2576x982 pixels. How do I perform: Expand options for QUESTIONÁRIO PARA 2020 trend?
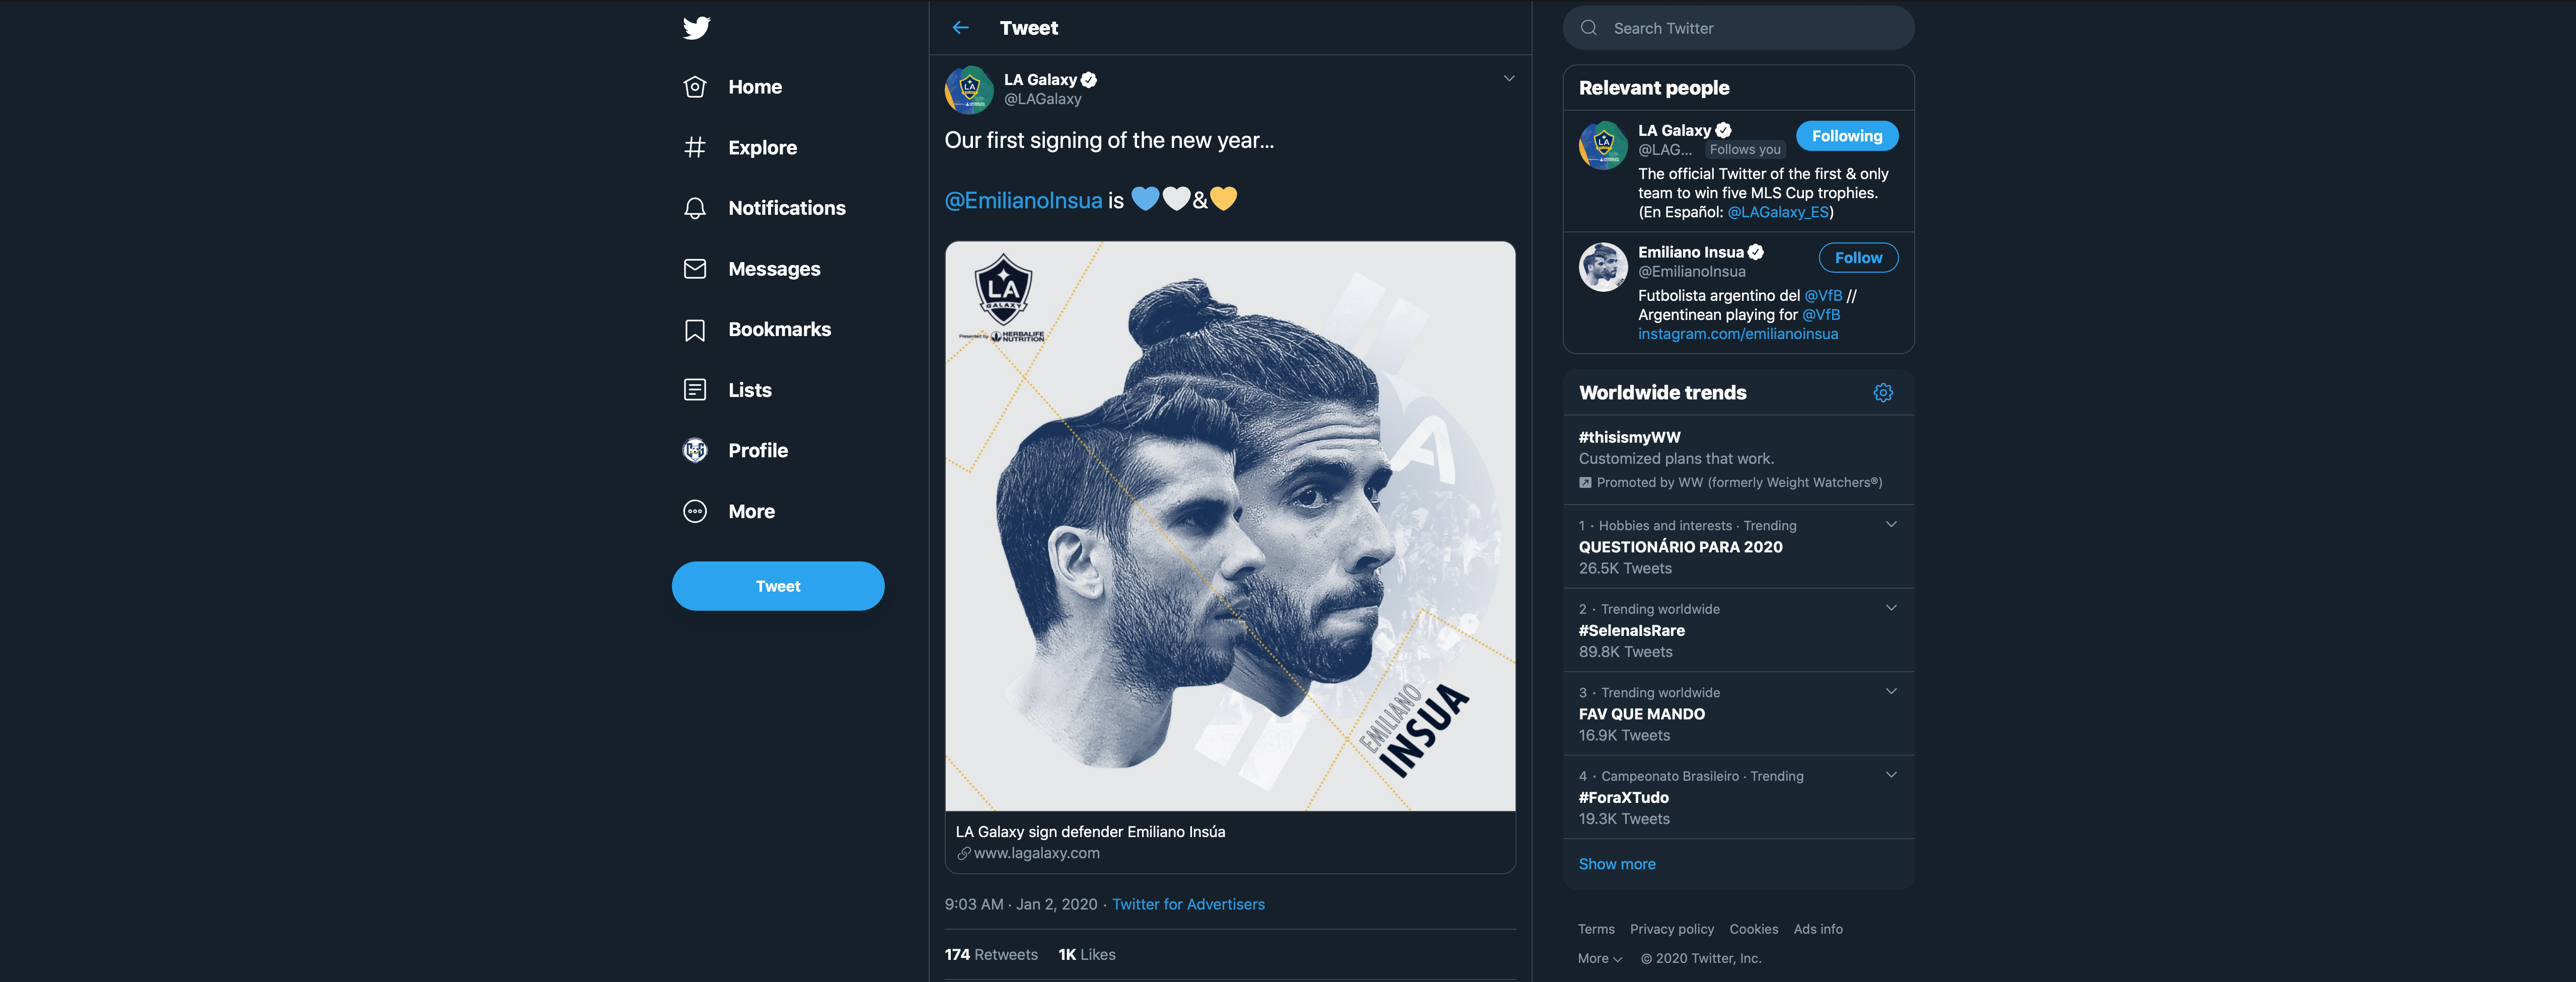1890,525
